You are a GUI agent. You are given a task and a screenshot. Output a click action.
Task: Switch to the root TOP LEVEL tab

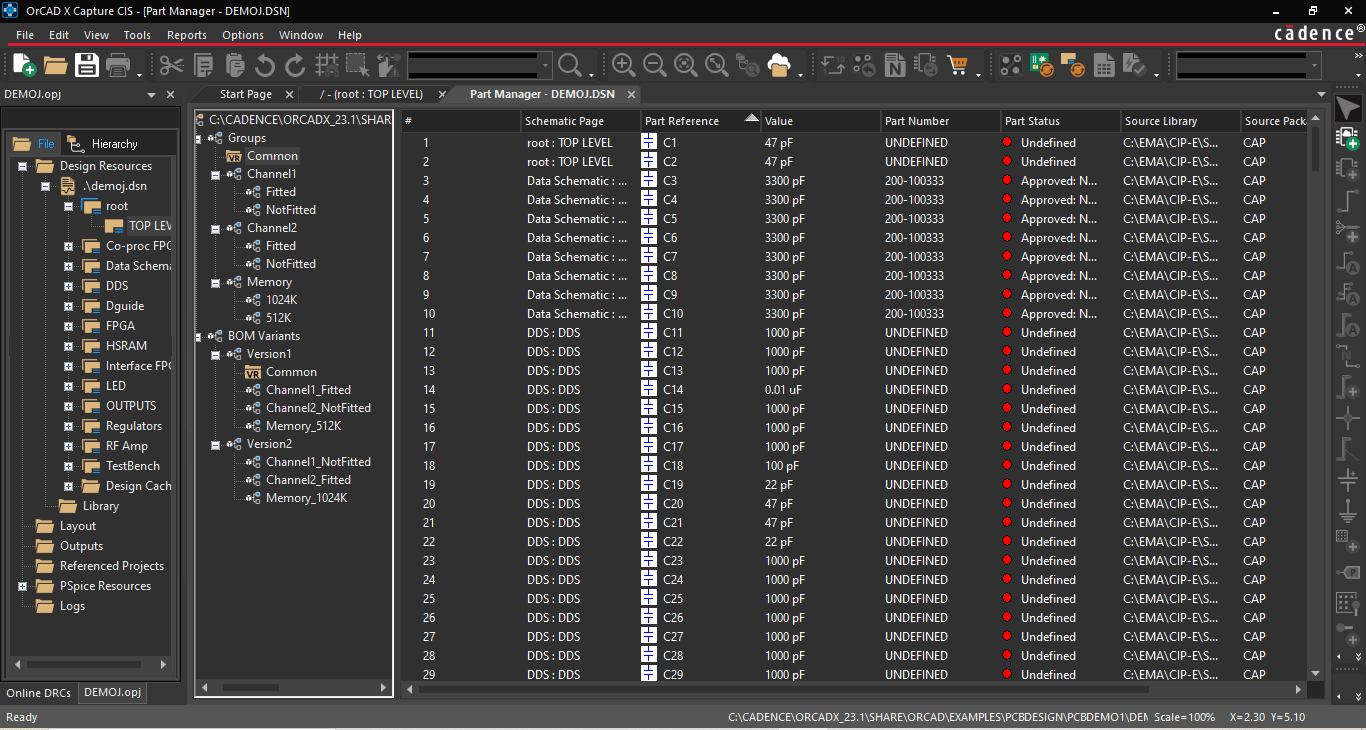tap(371, 94)
